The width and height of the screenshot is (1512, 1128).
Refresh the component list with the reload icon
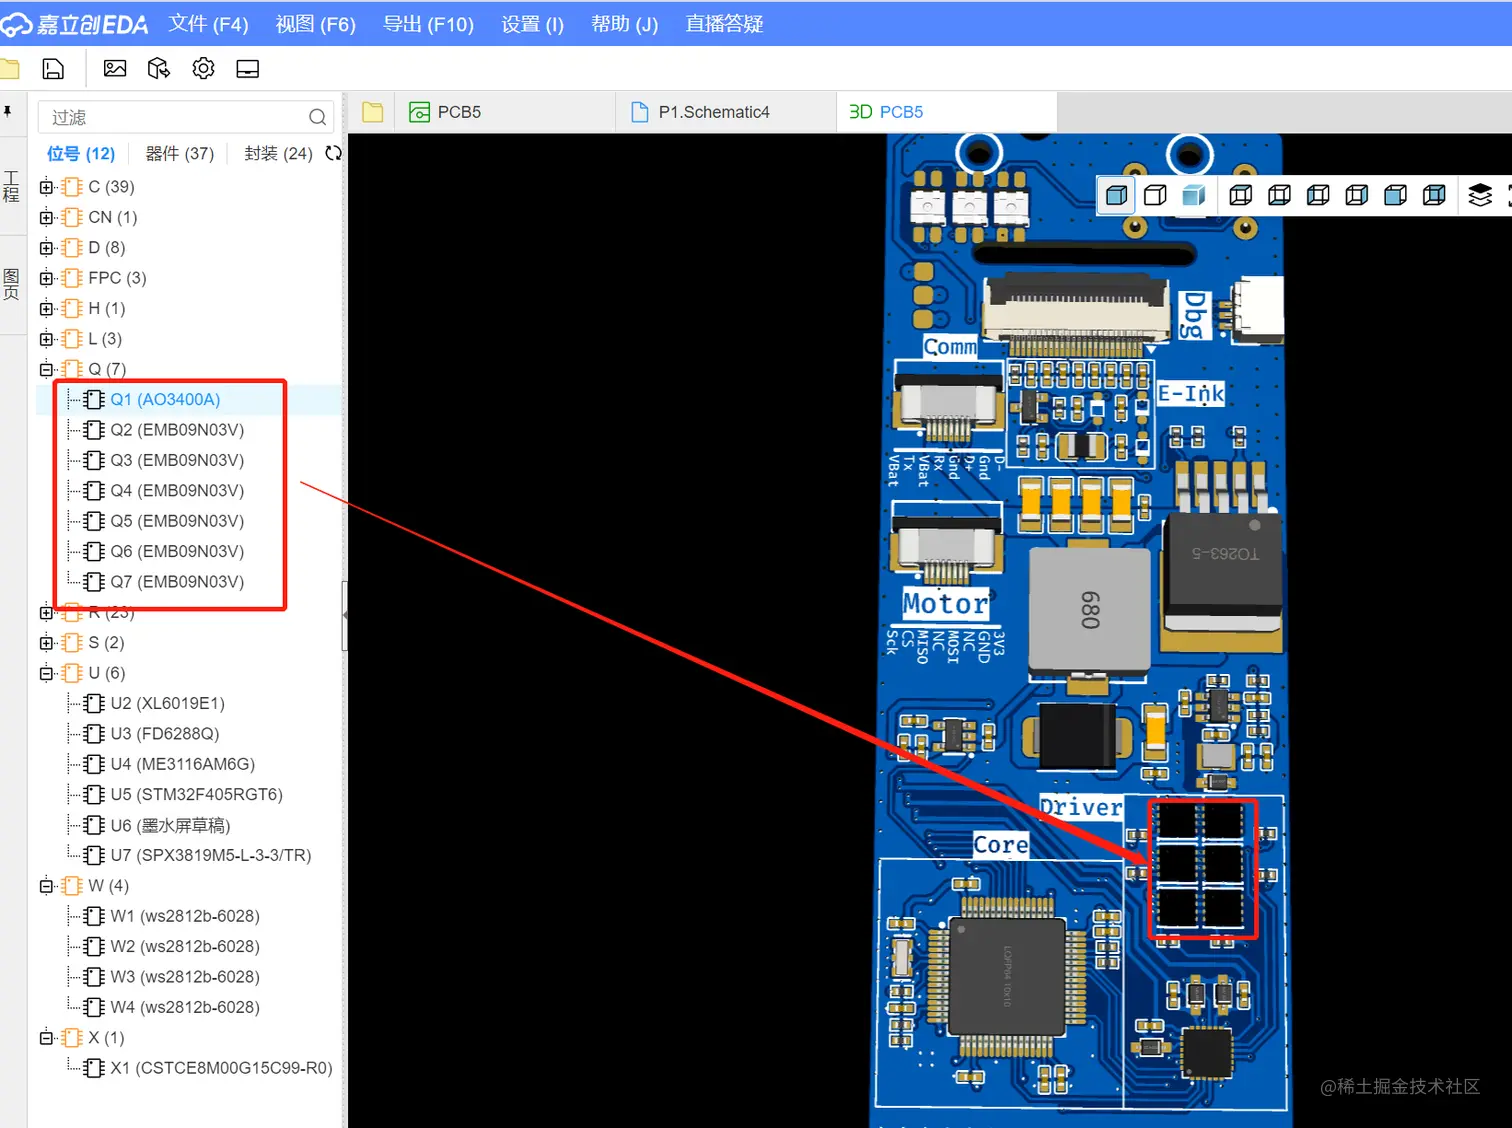(333, 153)
